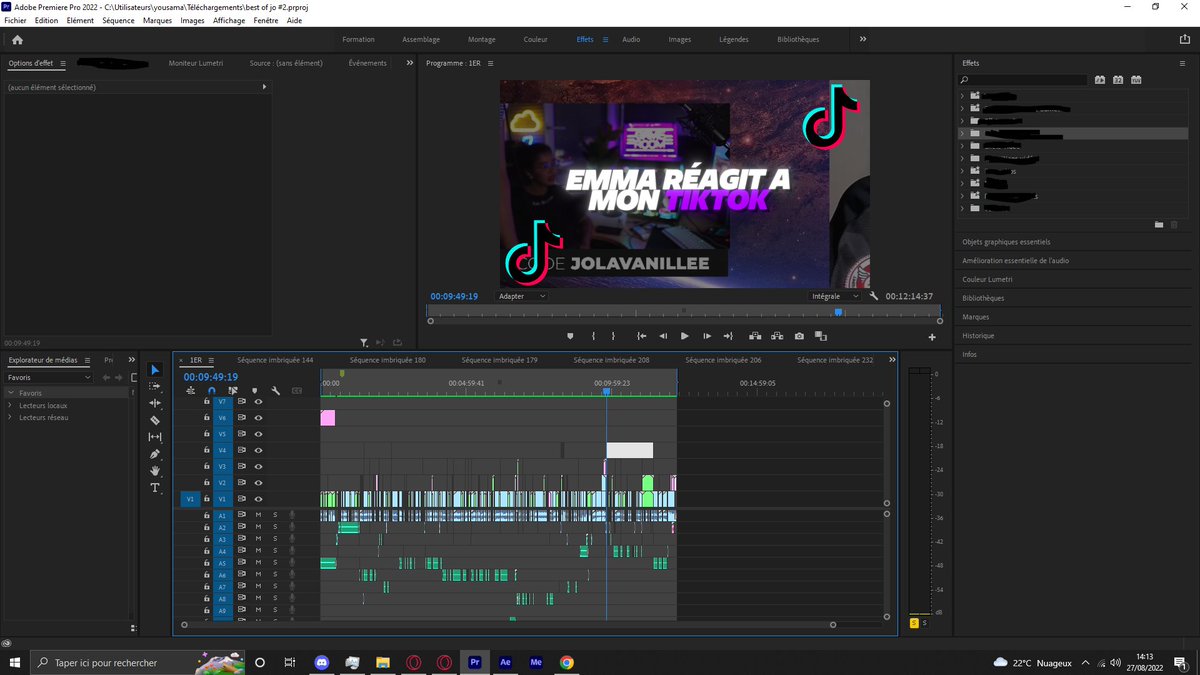Screen dimensions: 1200x675
Task: Mute audio track A1
Action: [258, 515]
